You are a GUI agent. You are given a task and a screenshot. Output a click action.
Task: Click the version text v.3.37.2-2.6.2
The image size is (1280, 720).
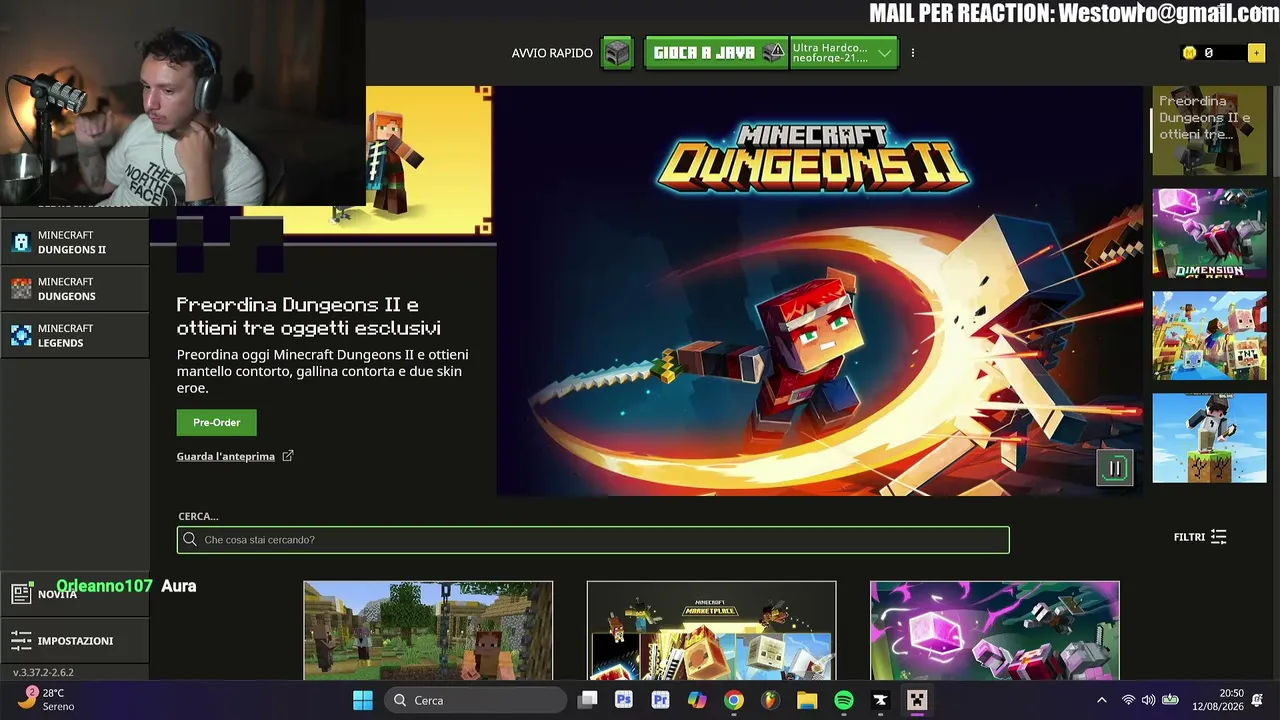(x=43, y=673)
